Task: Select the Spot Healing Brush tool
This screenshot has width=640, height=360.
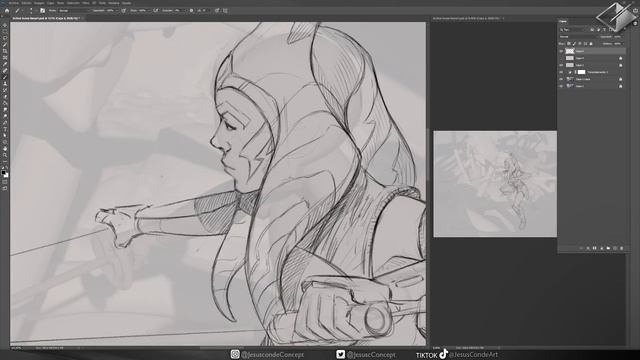Action: click(x=5, y=71)
